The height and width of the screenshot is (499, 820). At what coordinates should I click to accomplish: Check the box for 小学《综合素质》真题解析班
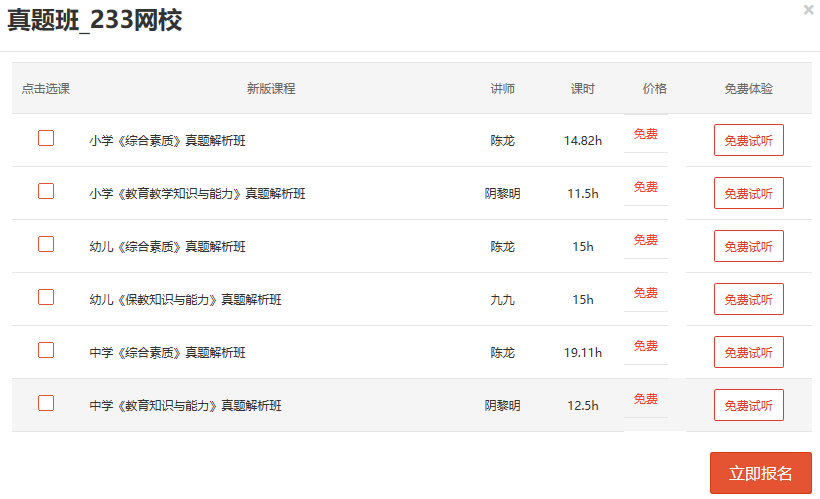coord(46,139)
